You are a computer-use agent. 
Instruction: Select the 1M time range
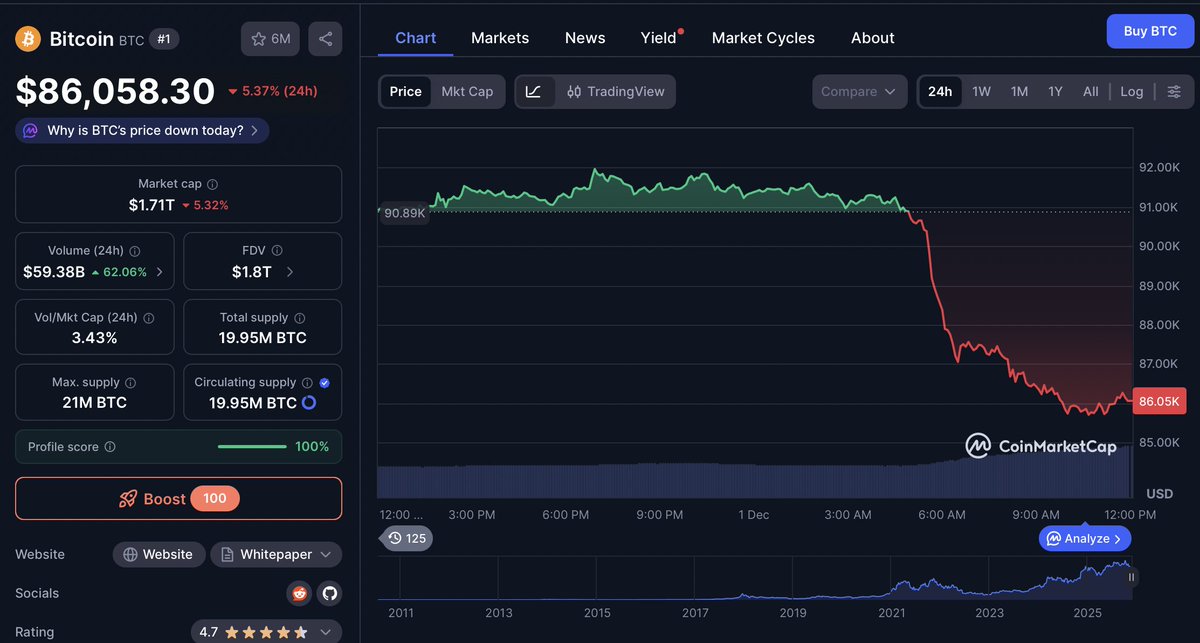tap(1019, 91)
